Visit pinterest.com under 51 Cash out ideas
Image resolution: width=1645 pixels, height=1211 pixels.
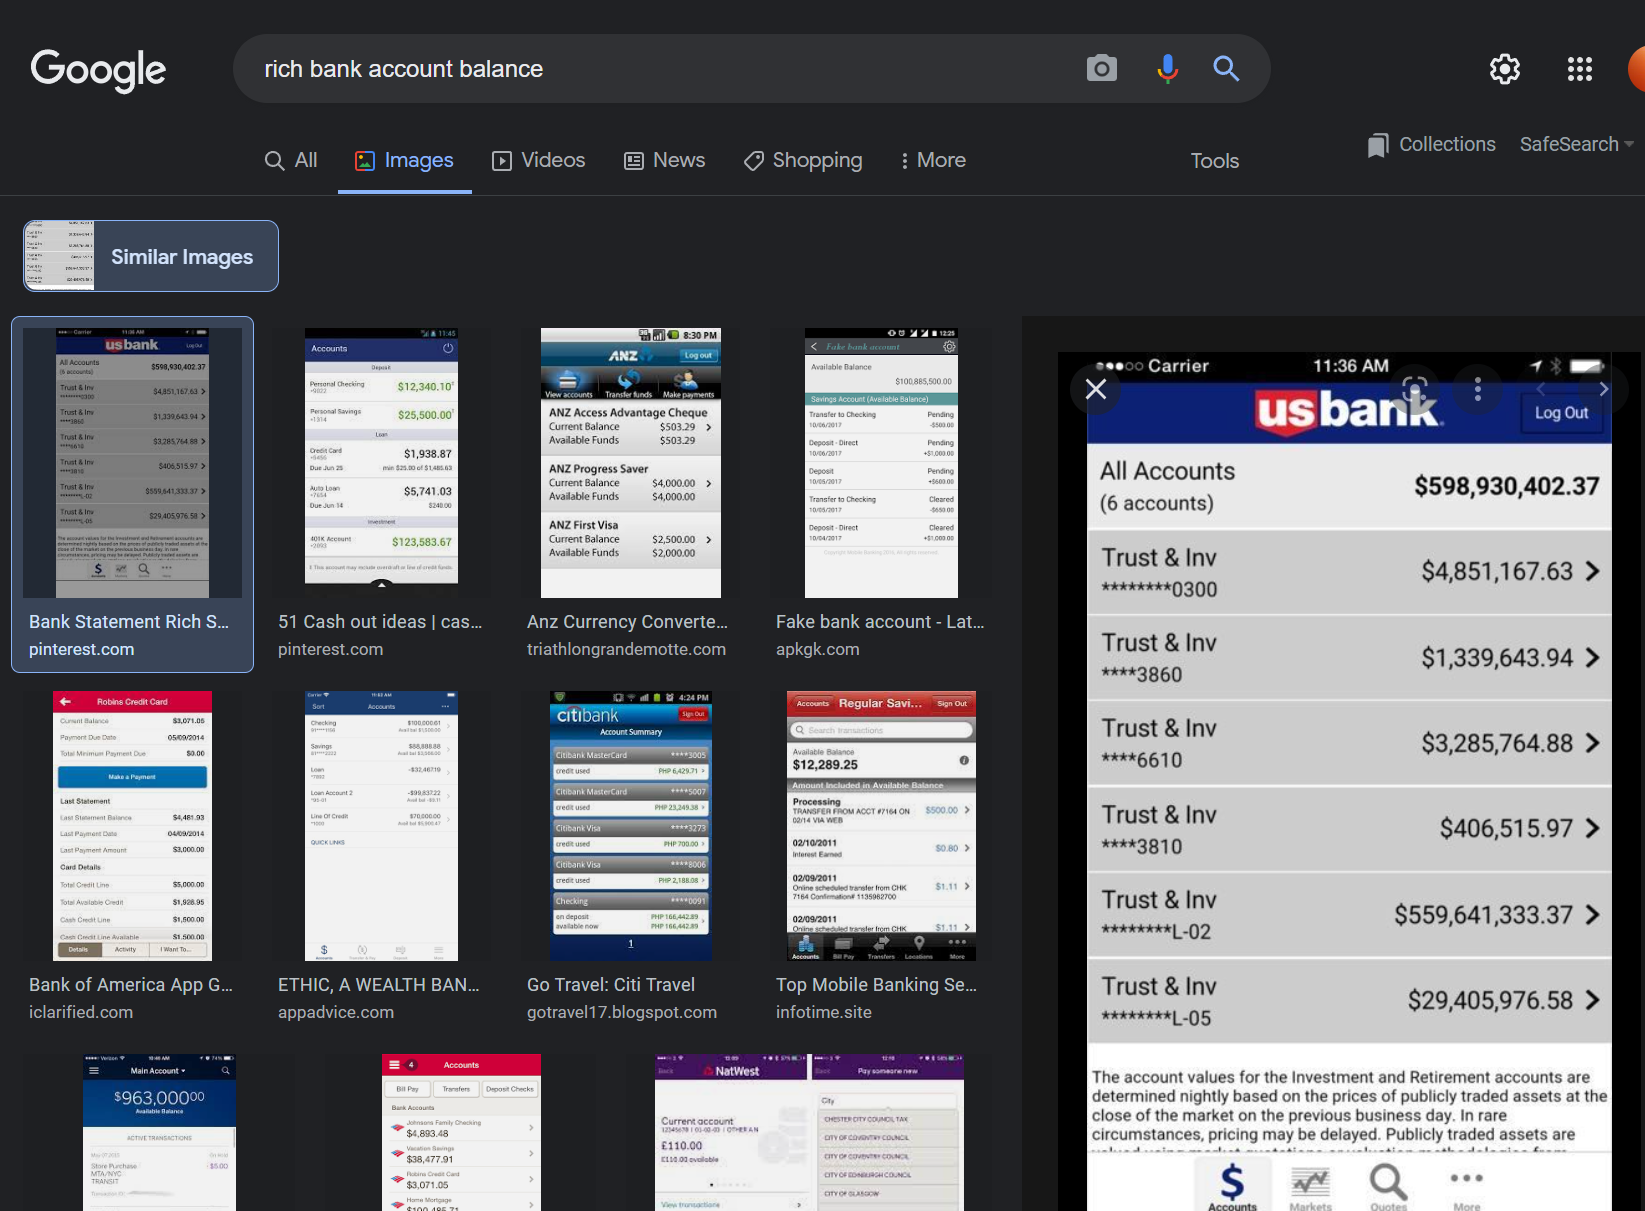tap(331, 649)
